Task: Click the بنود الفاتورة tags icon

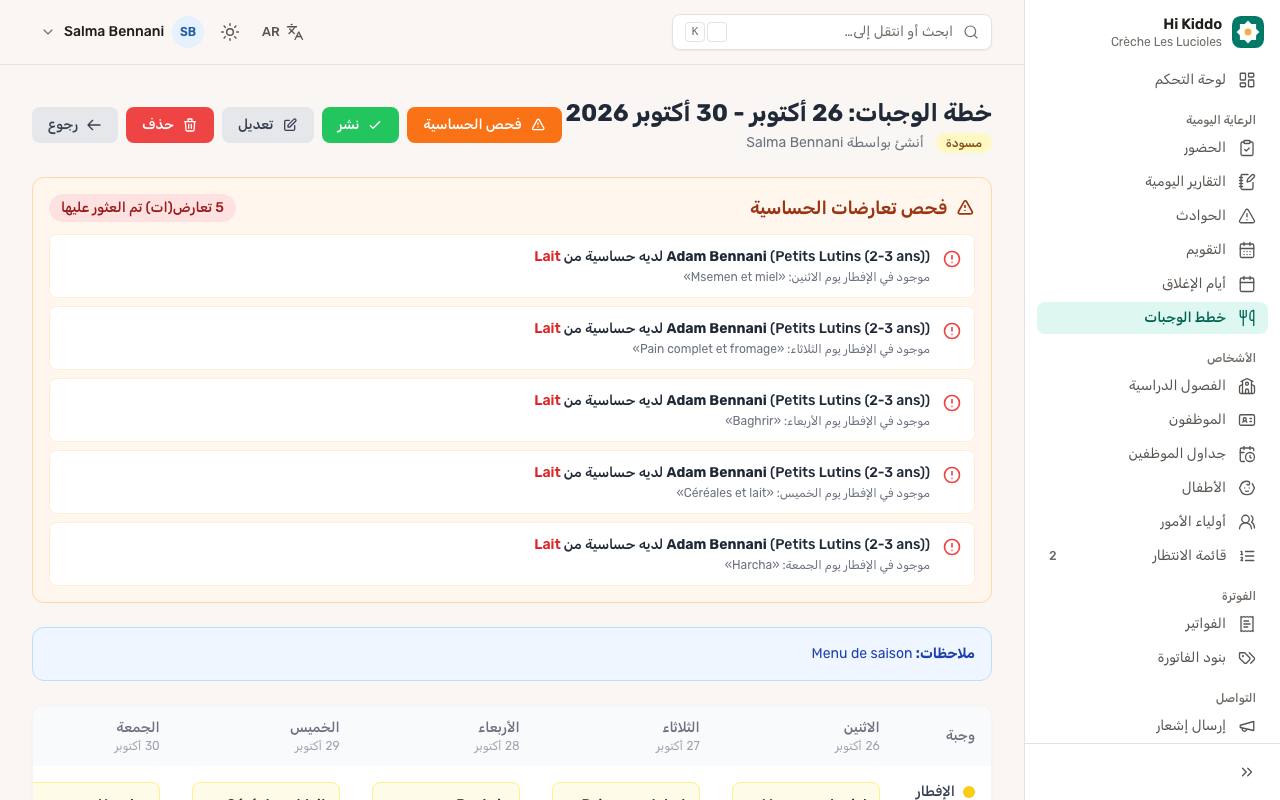Action: (1247, 658)
